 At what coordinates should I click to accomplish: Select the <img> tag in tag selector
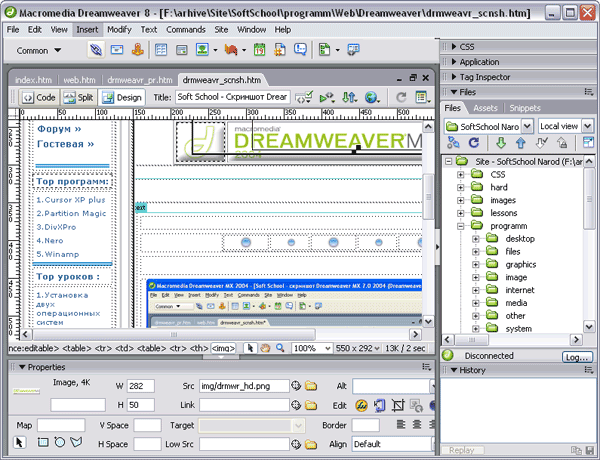click(223, 348)
